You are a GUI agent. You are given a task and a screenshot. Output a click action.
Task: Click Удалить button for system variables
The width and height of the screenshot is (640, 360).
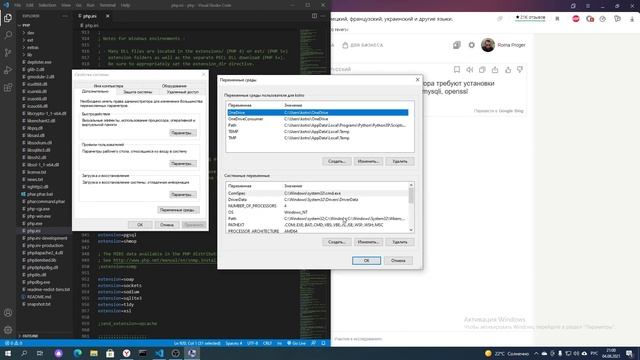400,242
